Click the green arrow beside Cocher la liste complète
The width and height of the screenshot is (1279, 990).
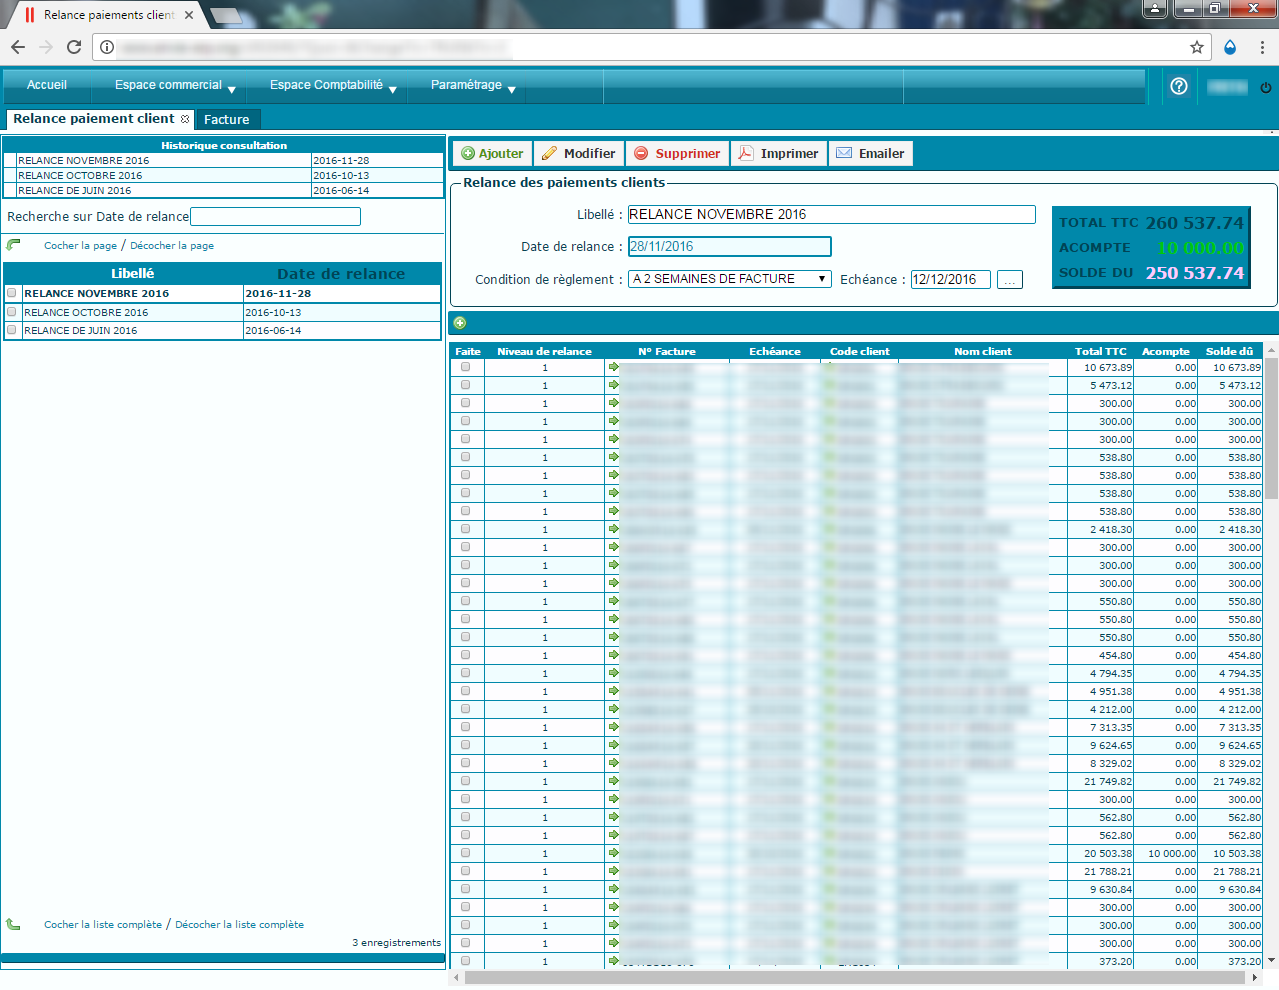tap(13, 924)
